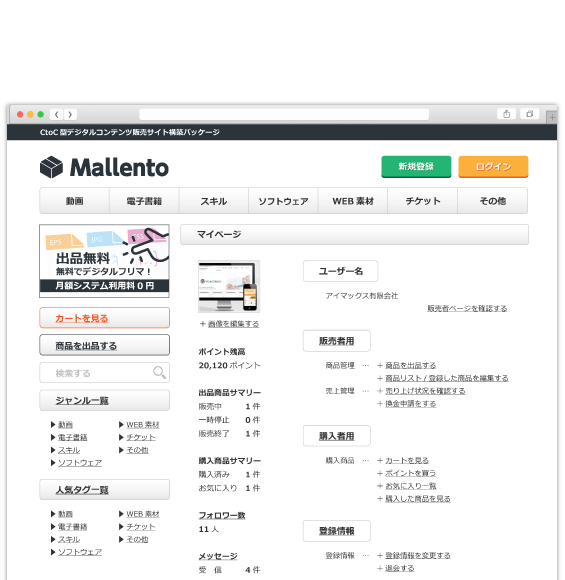
Task: Click 登録情報を変更する link
Action: click(418, 556)
